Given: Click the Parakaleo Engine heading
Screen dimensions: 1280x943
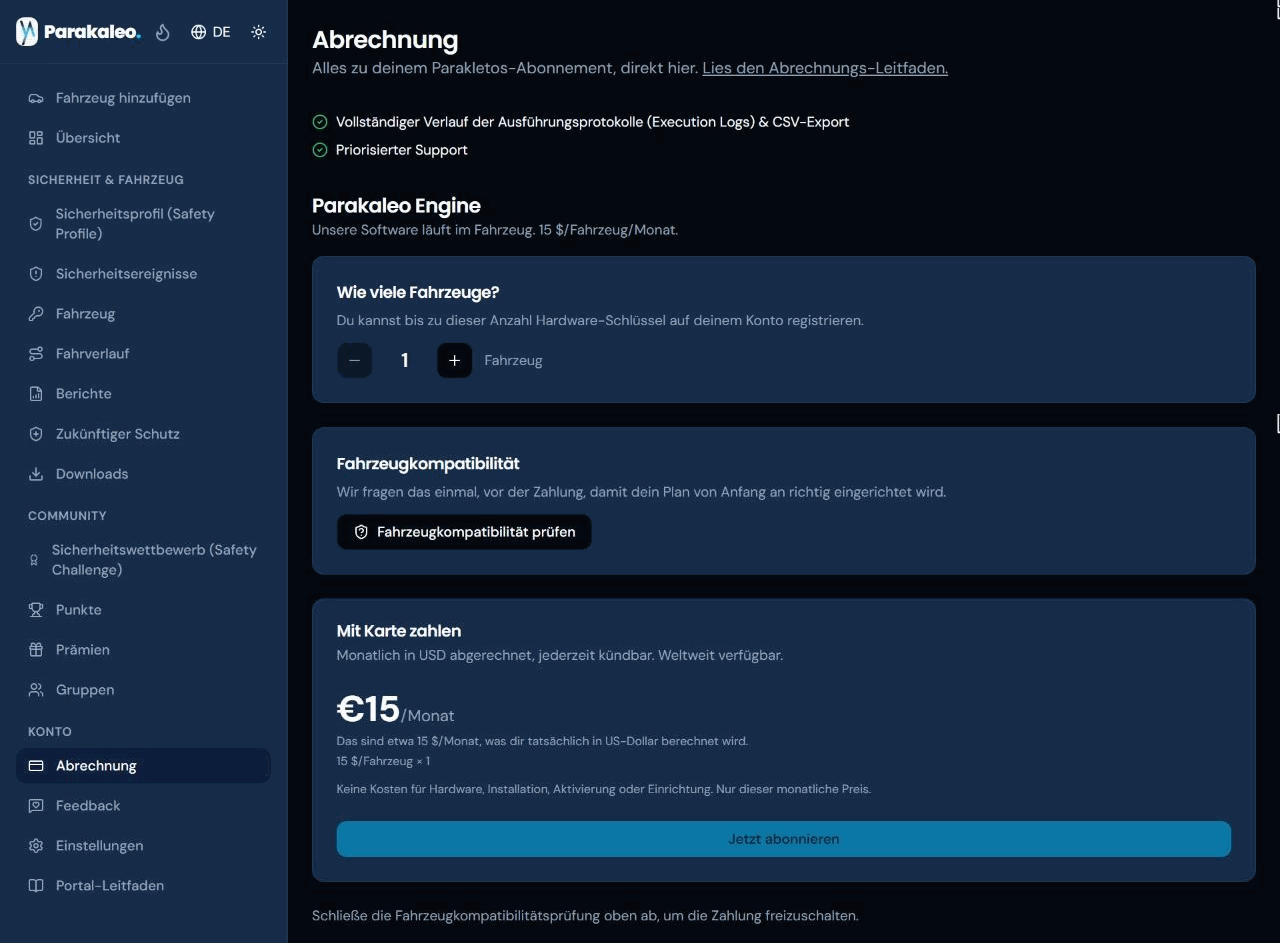Looking at the screenshot, I should [x=396, y=206].
